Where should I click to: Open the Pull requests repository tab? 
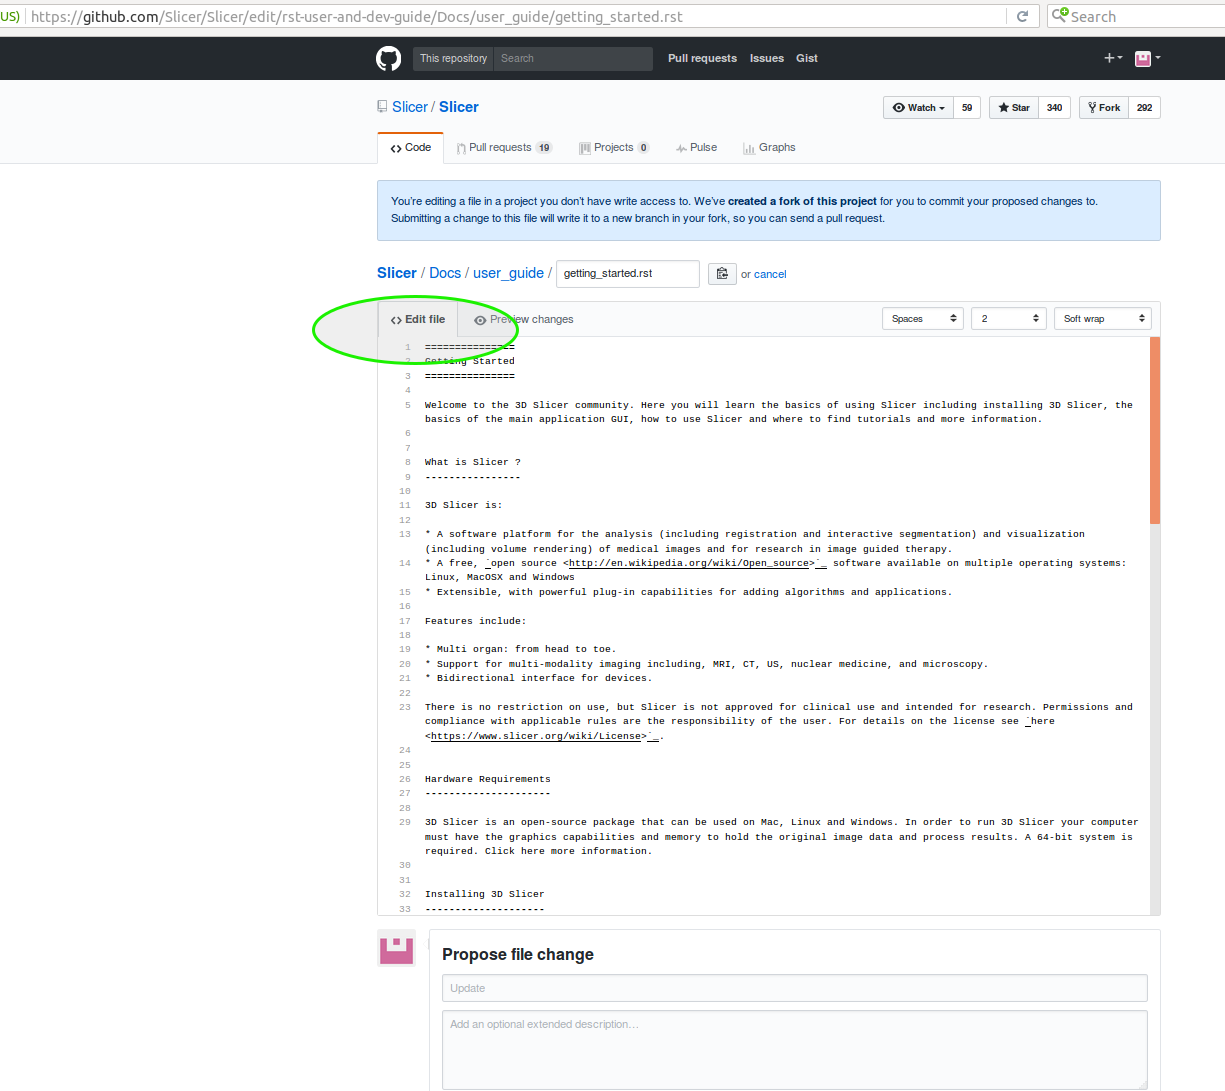pyautogui.click(x=499, y=148)
